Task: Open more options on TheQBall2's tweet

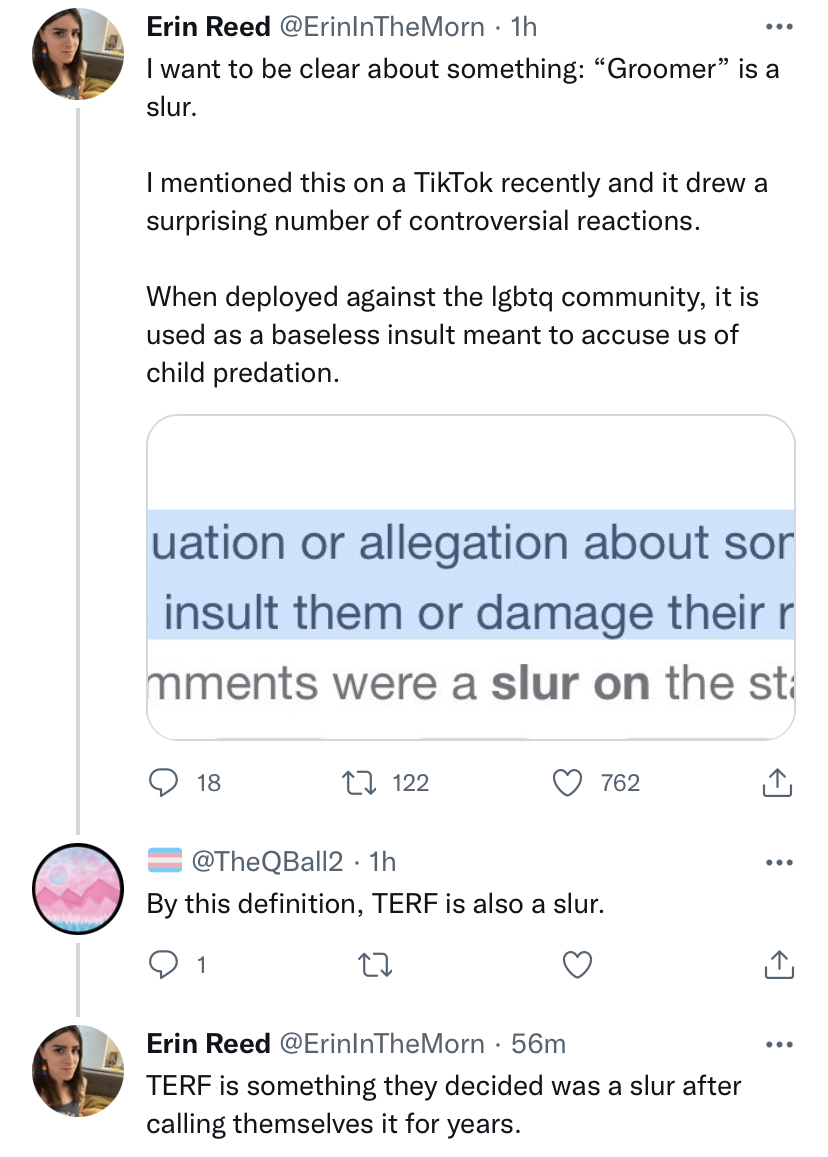Action: point(777,860)
